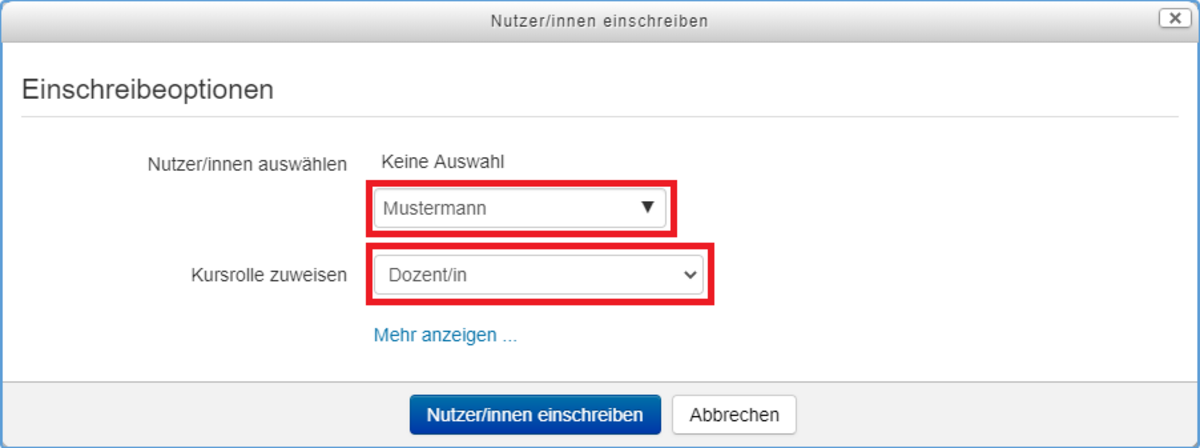Image resolution: width=1200 pixels, height=448 pixels.
Task: Click the Kursrolle zuweisen label
Action: [269, 275]
